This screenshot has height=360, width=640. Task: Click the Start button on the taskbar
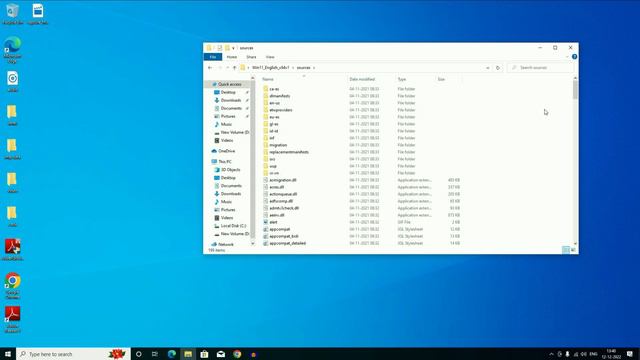8,354
